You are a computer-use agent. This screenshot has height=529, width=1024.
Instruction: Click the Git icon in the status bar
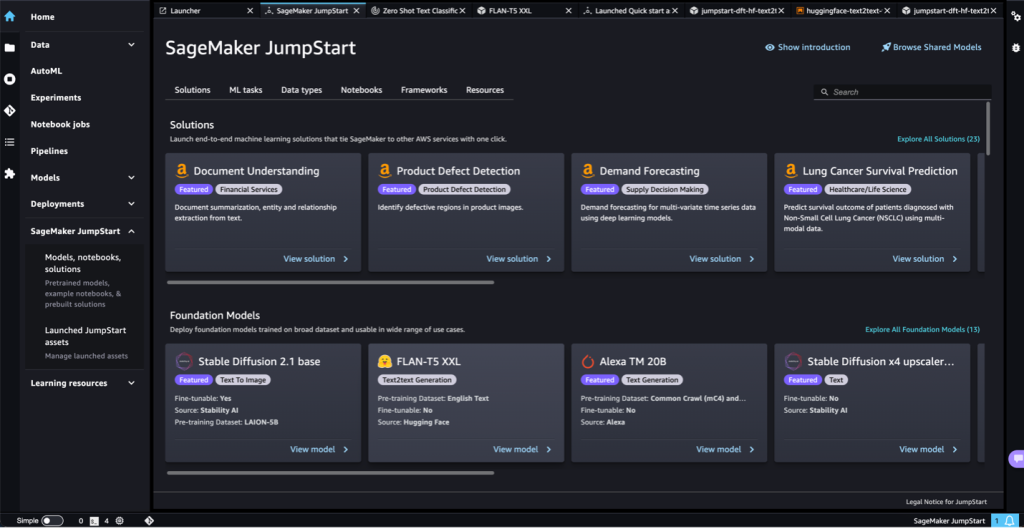click(149, 521)
